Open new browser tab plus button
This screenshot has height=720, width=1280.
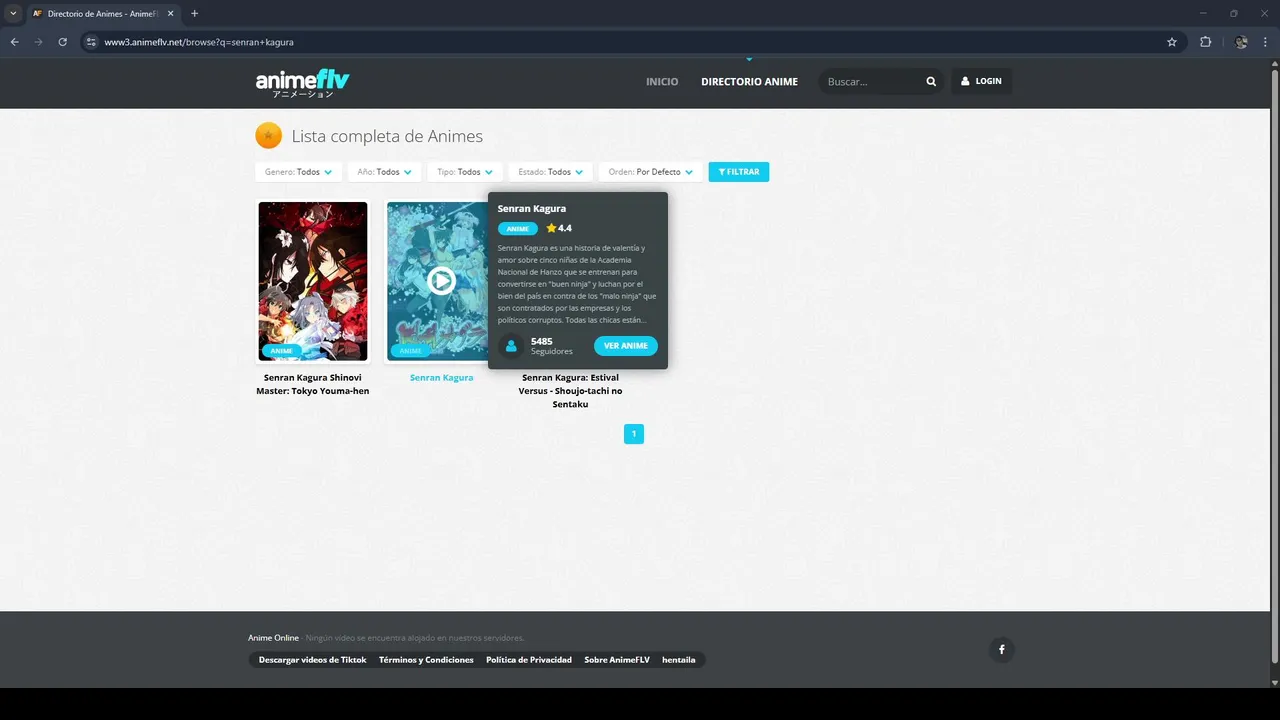194,13
